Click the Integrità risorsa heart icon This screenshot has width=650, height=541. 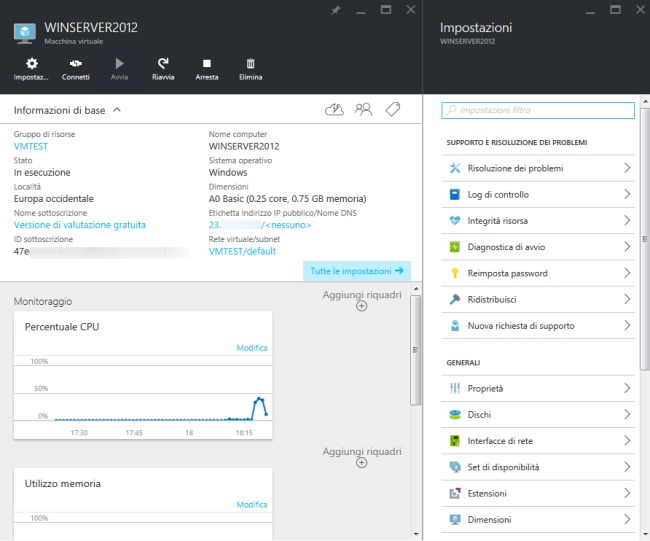coord(455,220)
